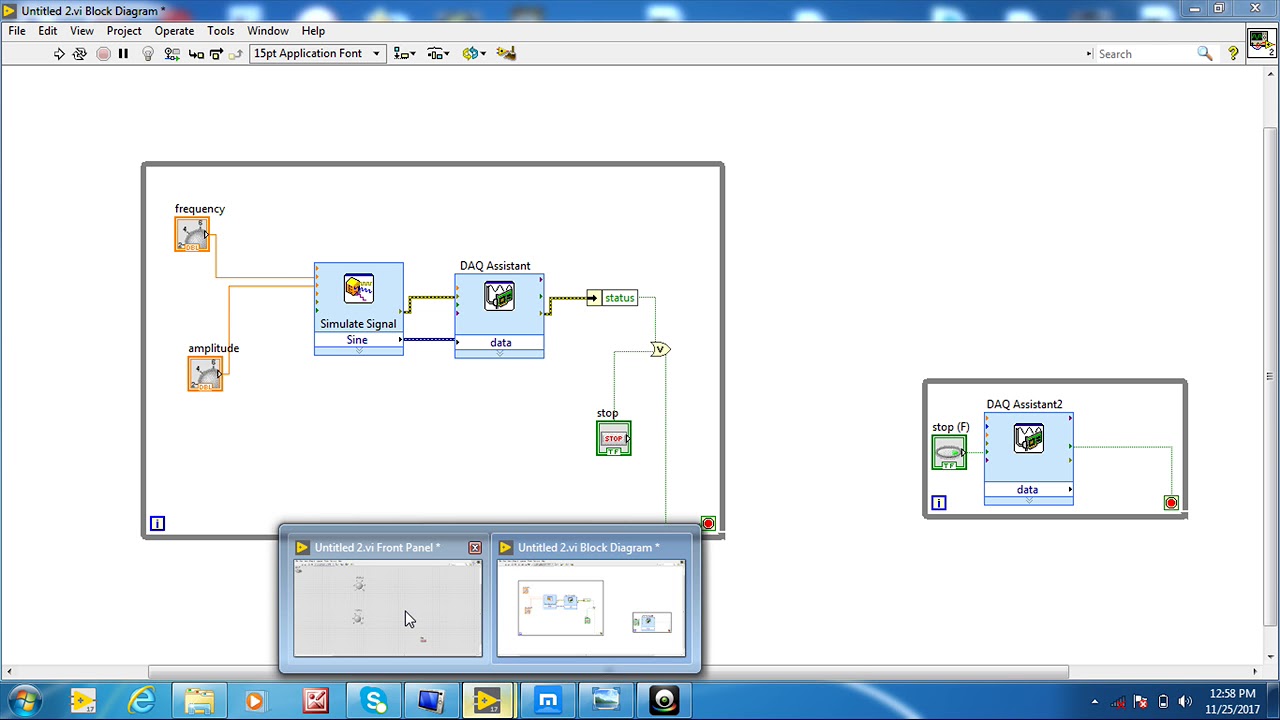Expand the Simulate Signal bottom chevron
The height and width of the screenshot is (720, 1280).
click(x=358, y=351)
